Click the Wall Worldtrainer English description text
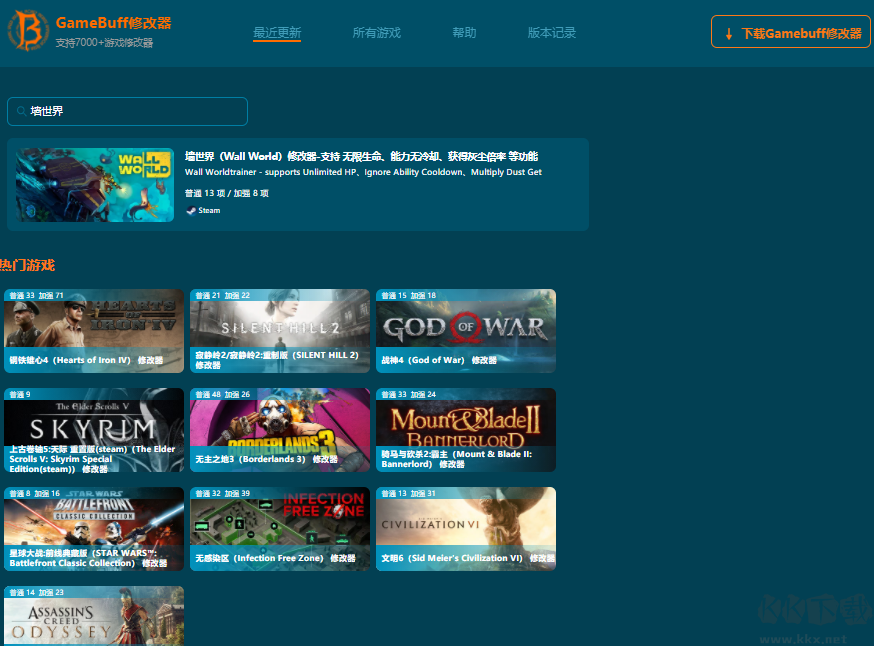Viewport: 874px width, 646px height. click(x=363, y=172)
